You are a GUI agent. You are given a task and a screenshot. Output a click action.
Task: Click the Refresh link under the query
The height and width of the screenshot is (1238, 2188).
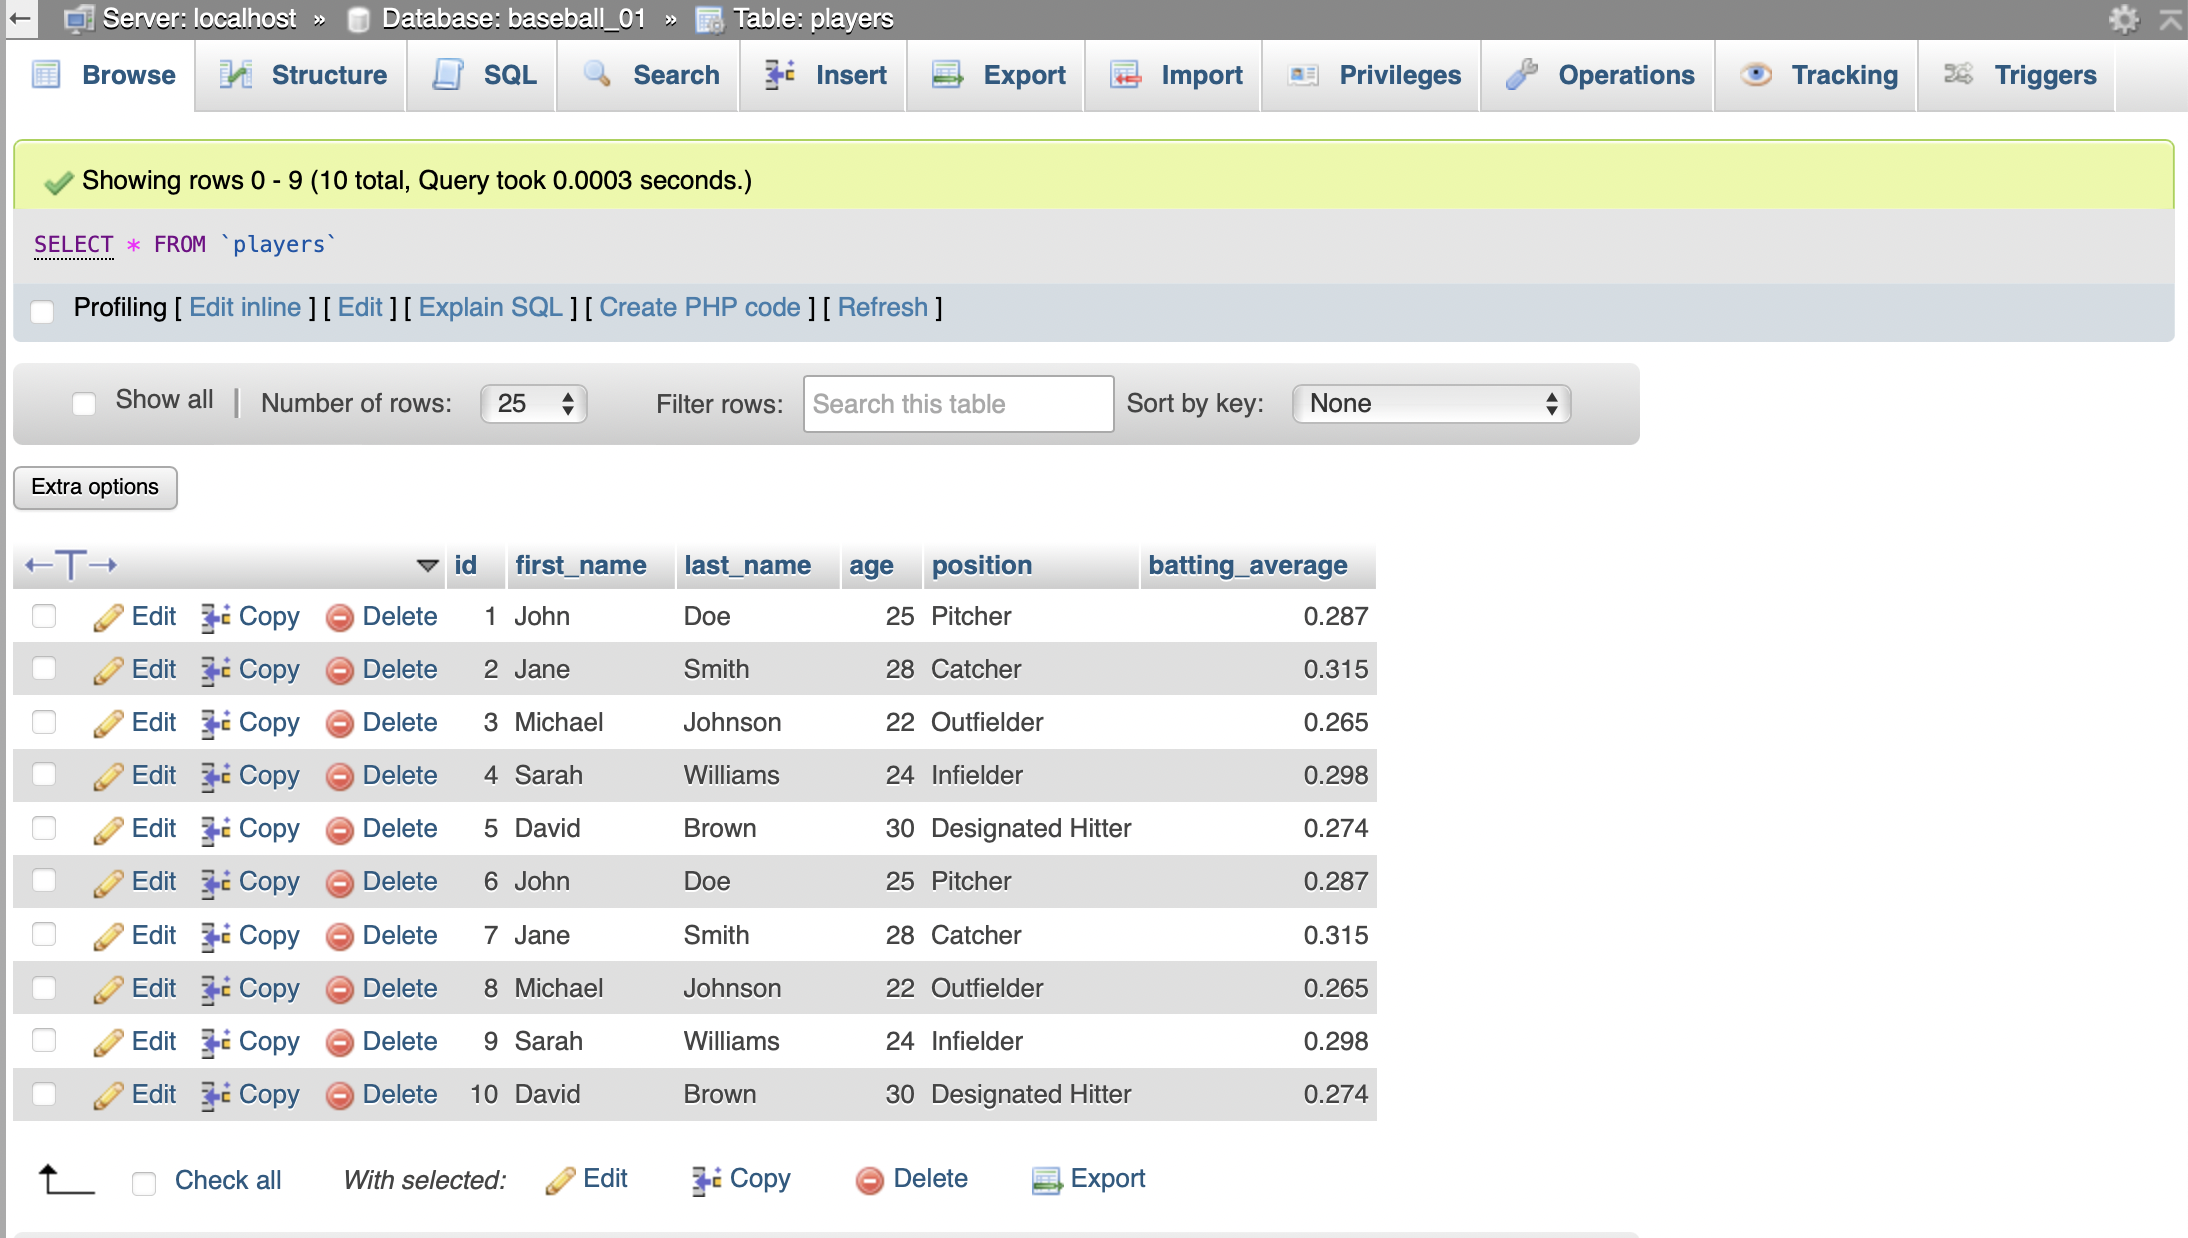[883, 307]
